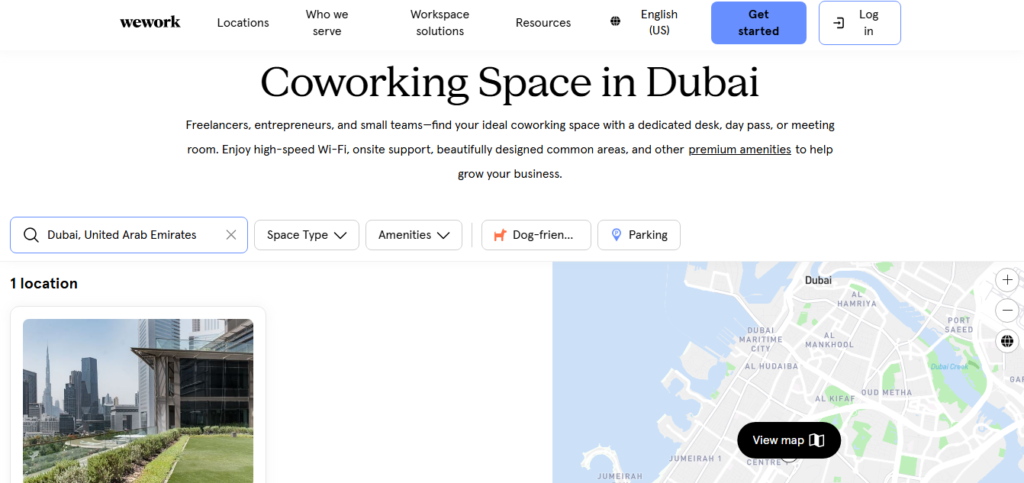1024x483 pixels.
Task: Zoom out on the map
Action: (x=1007, y=310)
